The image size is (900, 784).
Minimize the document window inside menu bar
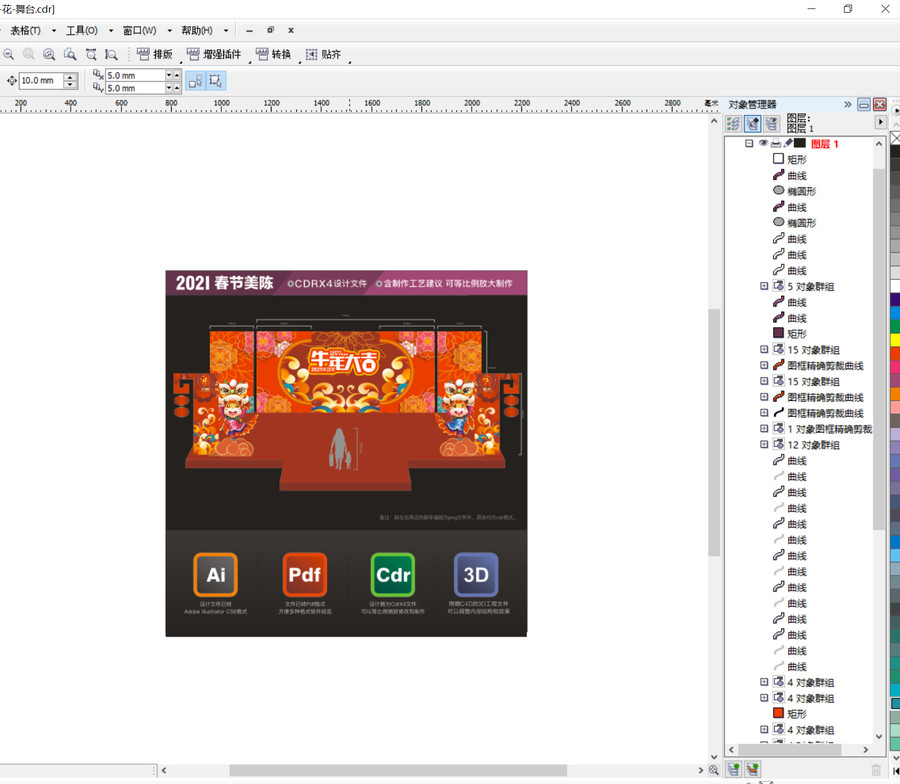point(249,30)
